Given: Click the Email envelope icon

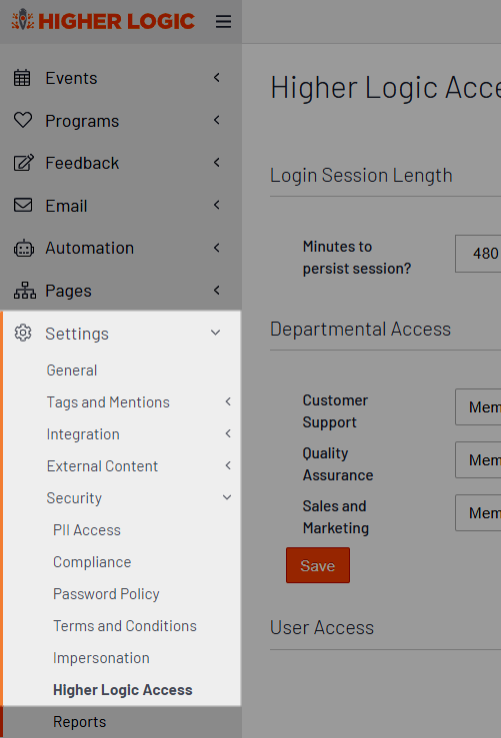Looking at the screenshot, I should tap(23, 205).
